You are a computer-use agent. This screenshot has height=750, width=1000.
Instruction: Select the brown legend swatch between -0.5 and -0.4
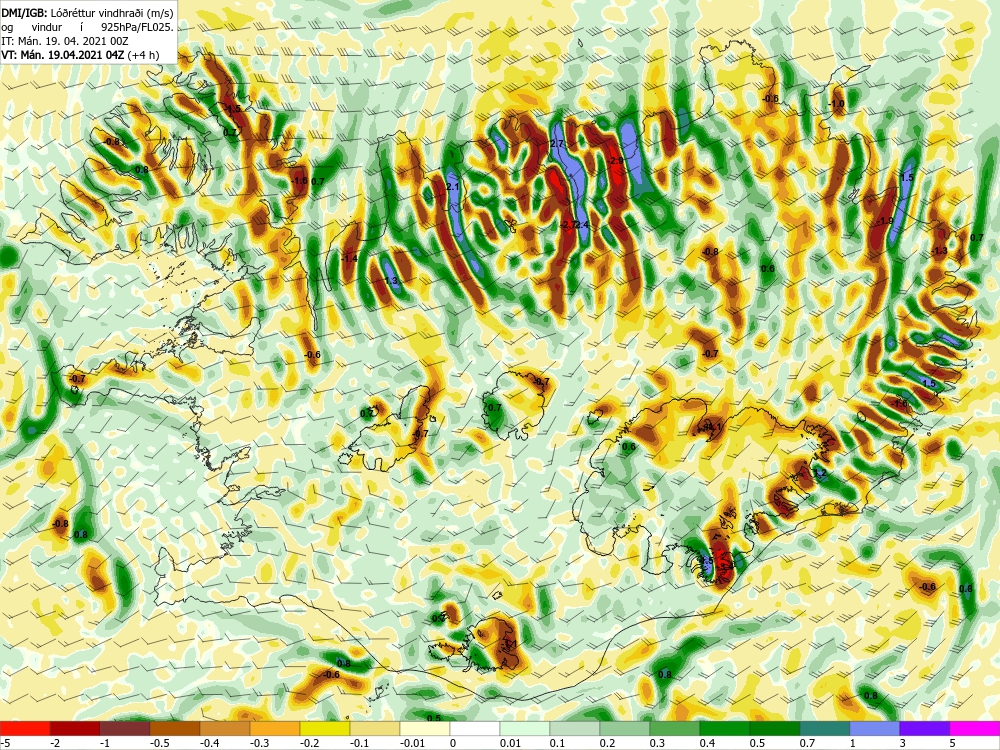coord(175,729)
